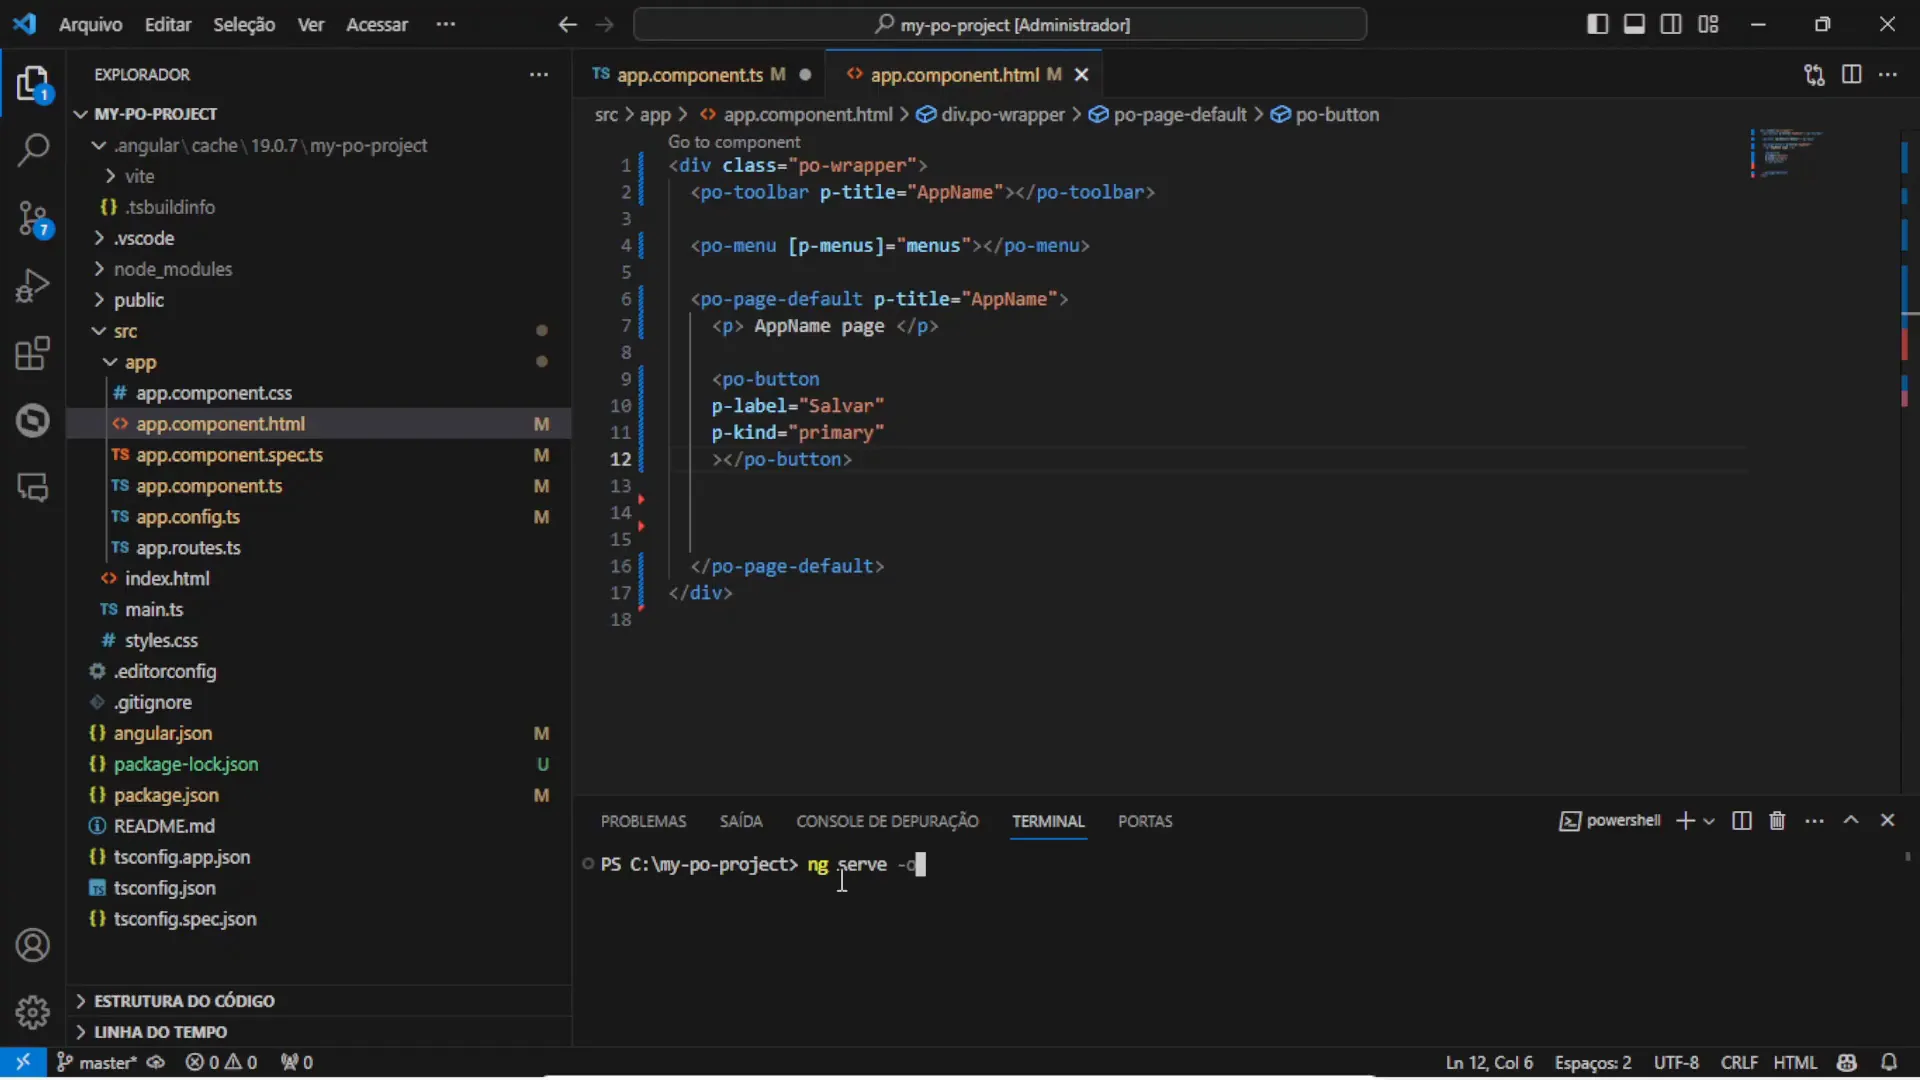Toggle the bottom panel layout button
The image size is (1920, 1080).
pos(1634,24)
